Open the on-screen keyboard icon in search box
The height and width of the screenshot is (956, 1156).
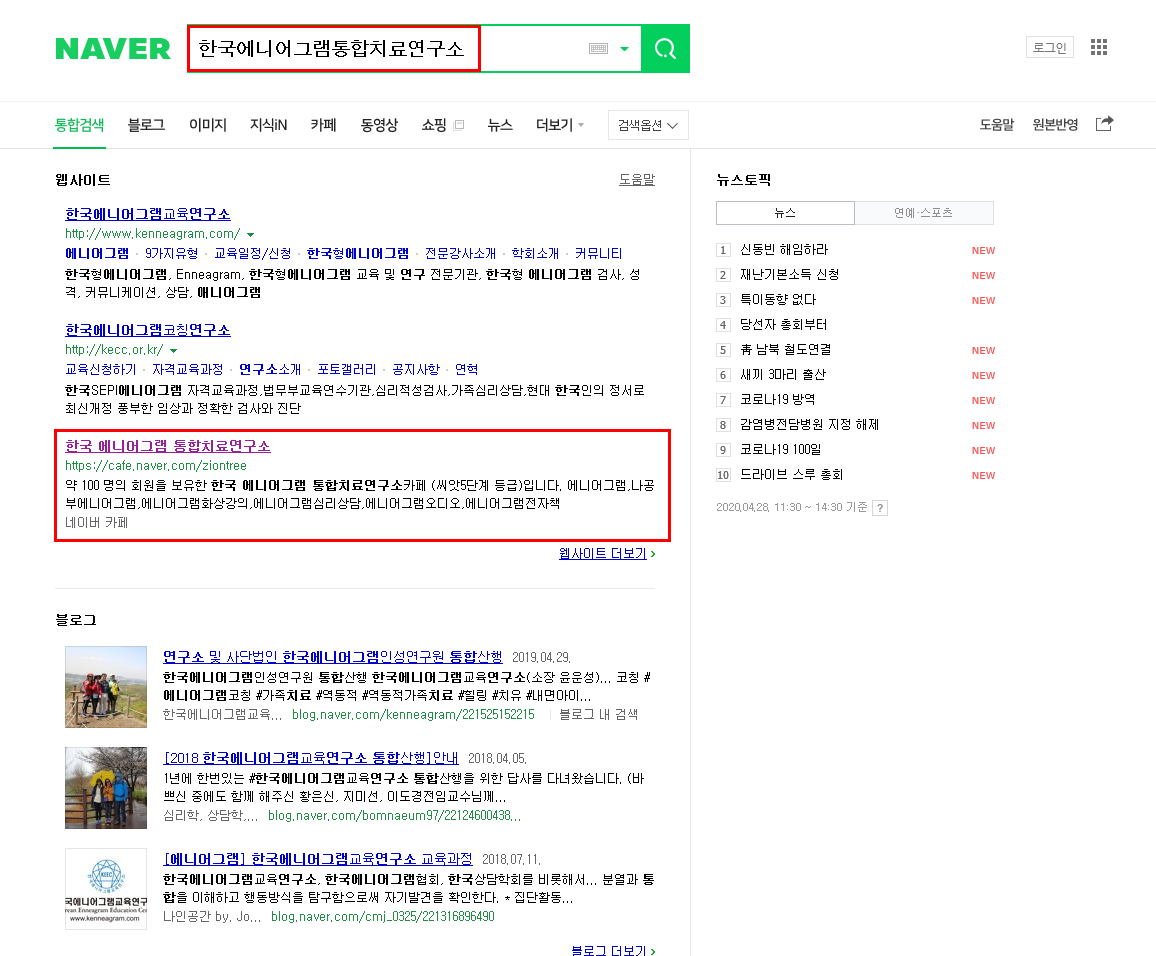pos(599,49)
